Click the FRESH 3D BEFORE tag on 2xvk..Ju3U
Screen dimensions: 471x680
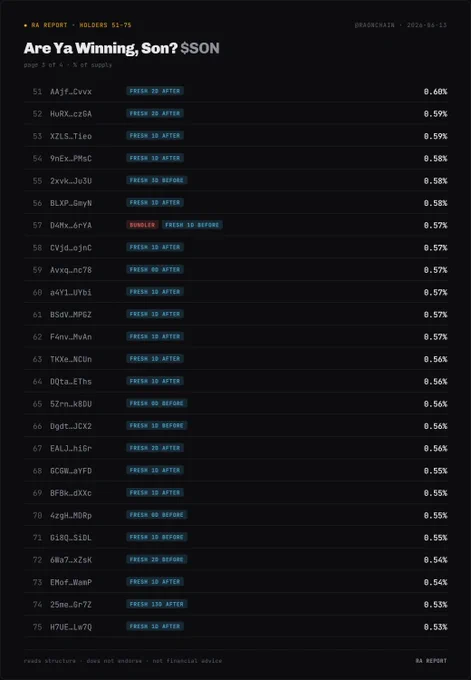coord(157,180)
